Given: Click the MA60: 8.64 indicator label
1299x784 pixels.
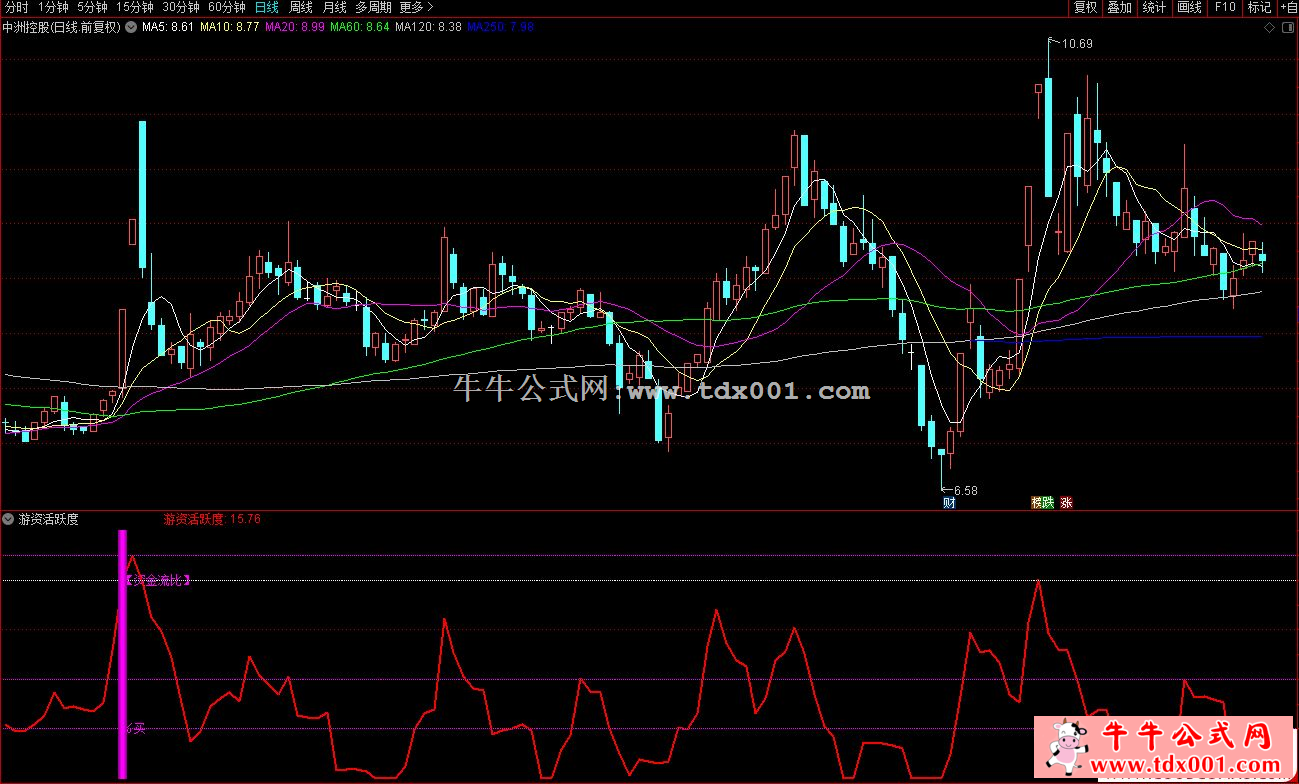Looking at the screenshot, I should (x=360, y=28).
